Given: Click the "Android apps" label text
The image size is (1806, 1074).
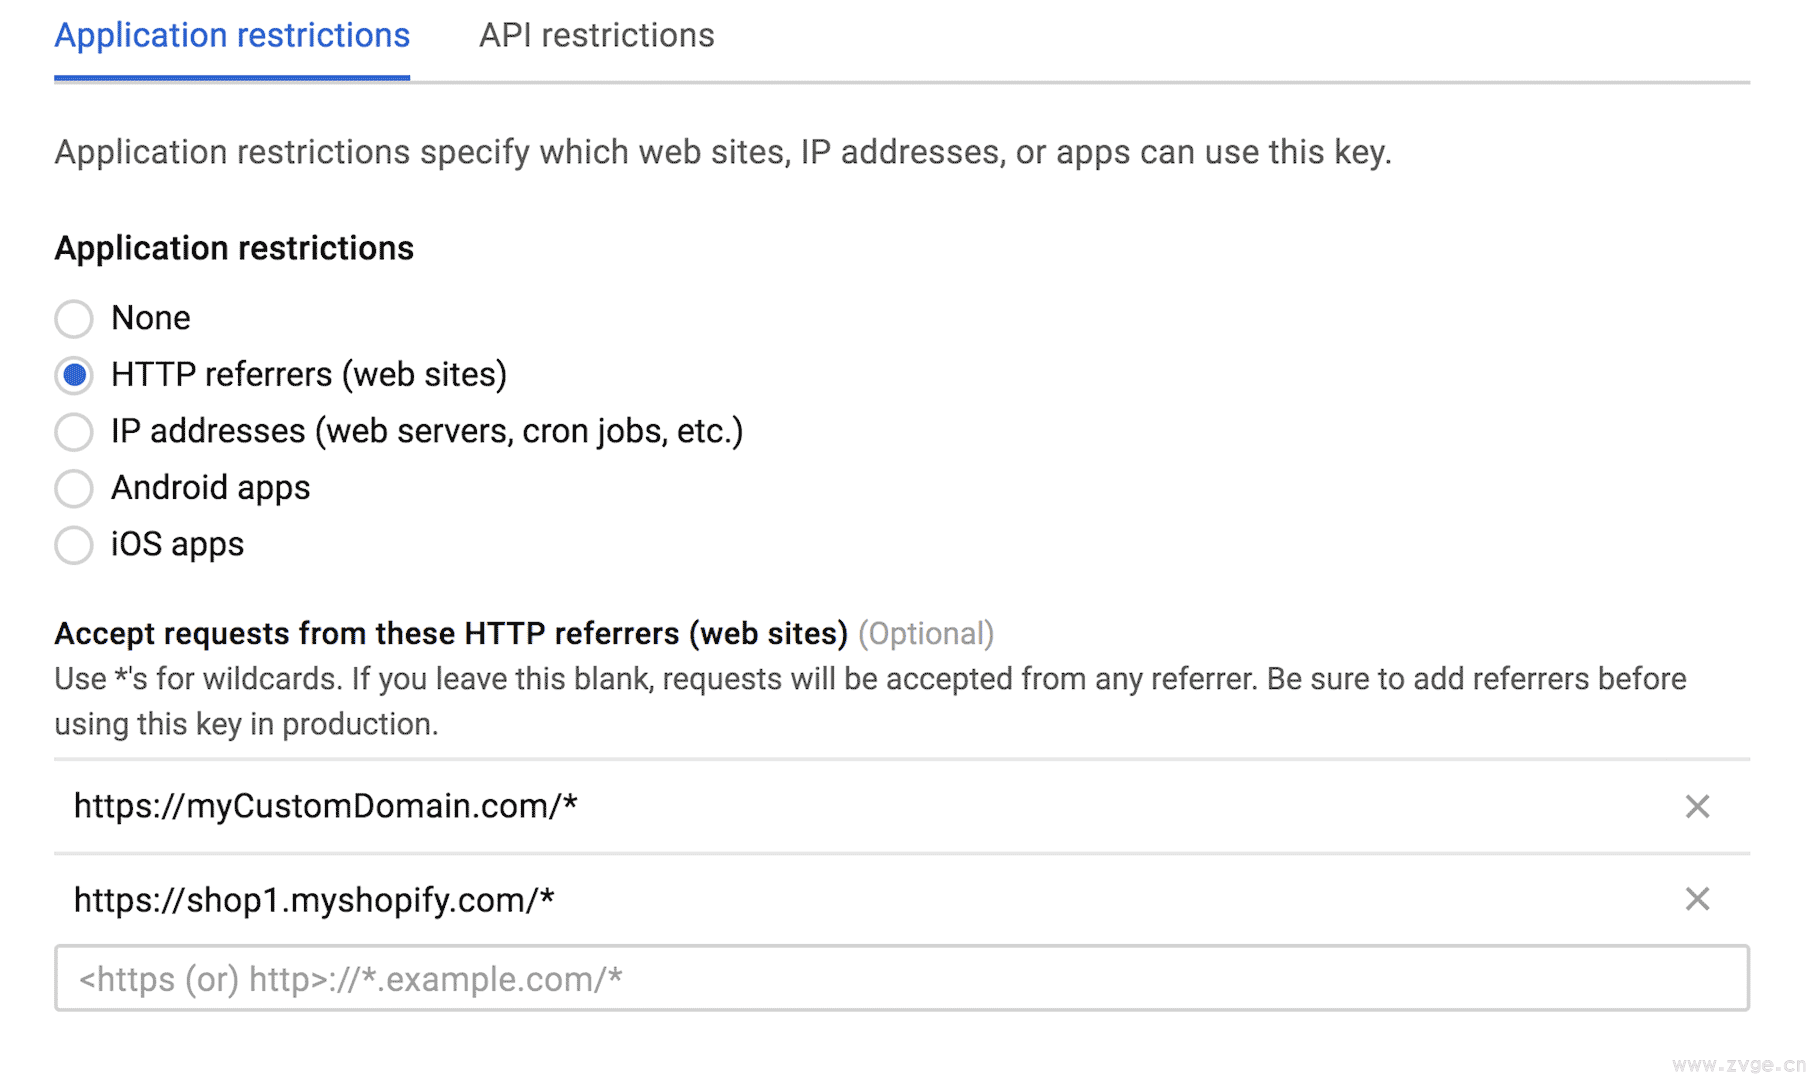Looking at the screenshot, I should pos(210,488).
